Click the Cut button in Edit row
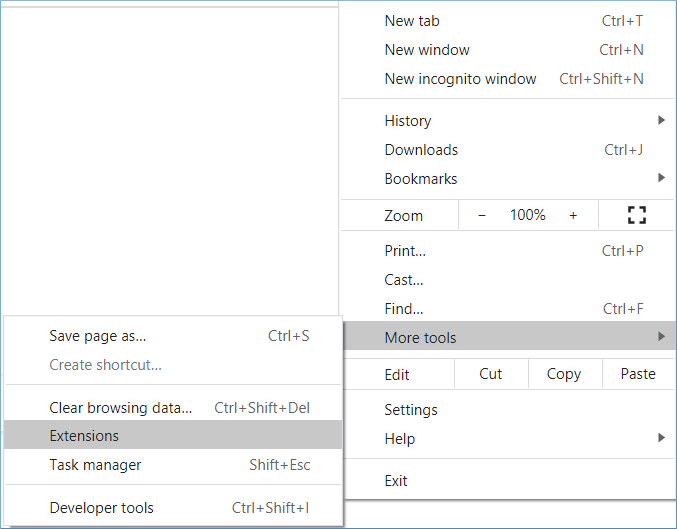 pyautogui.click(x=491, y=374)
